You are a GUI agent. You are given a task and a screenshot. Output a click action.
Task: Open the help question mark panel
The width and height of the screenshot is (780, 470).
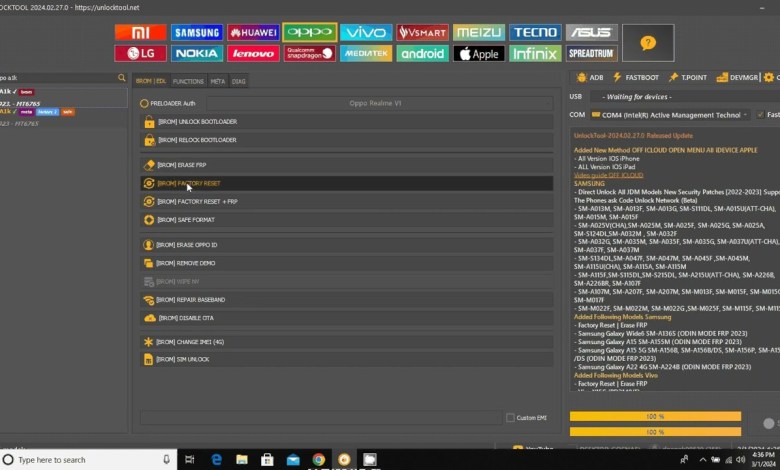coord(648,43)
